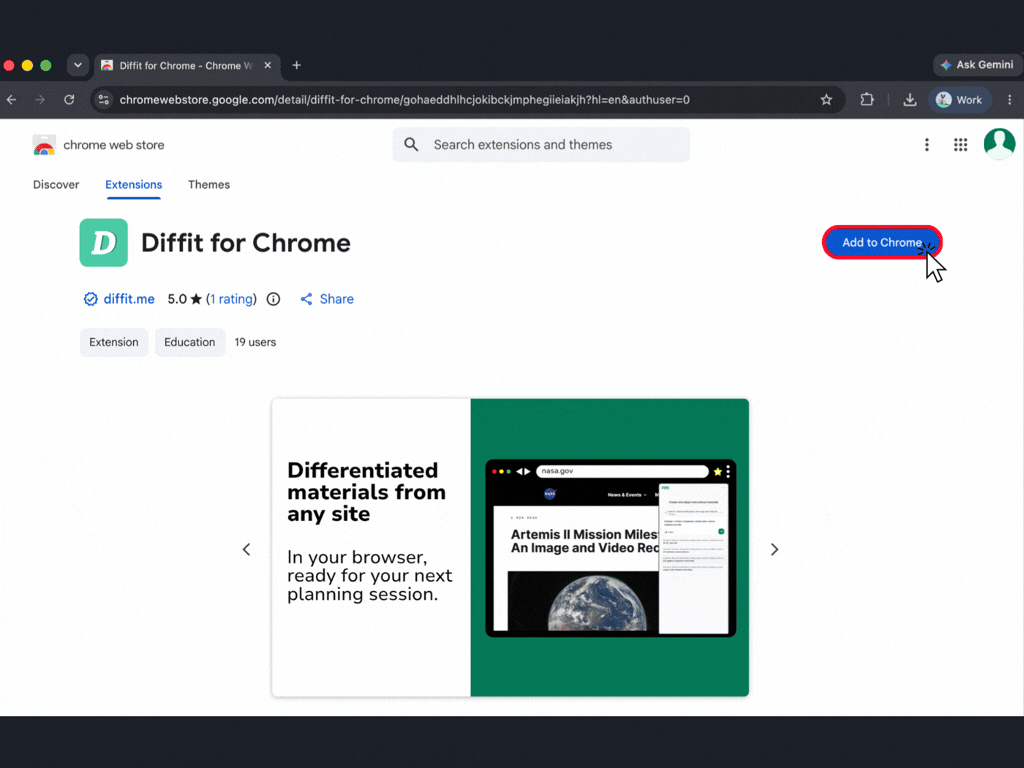Switch to the Themes tab

[x=209, y=185]
